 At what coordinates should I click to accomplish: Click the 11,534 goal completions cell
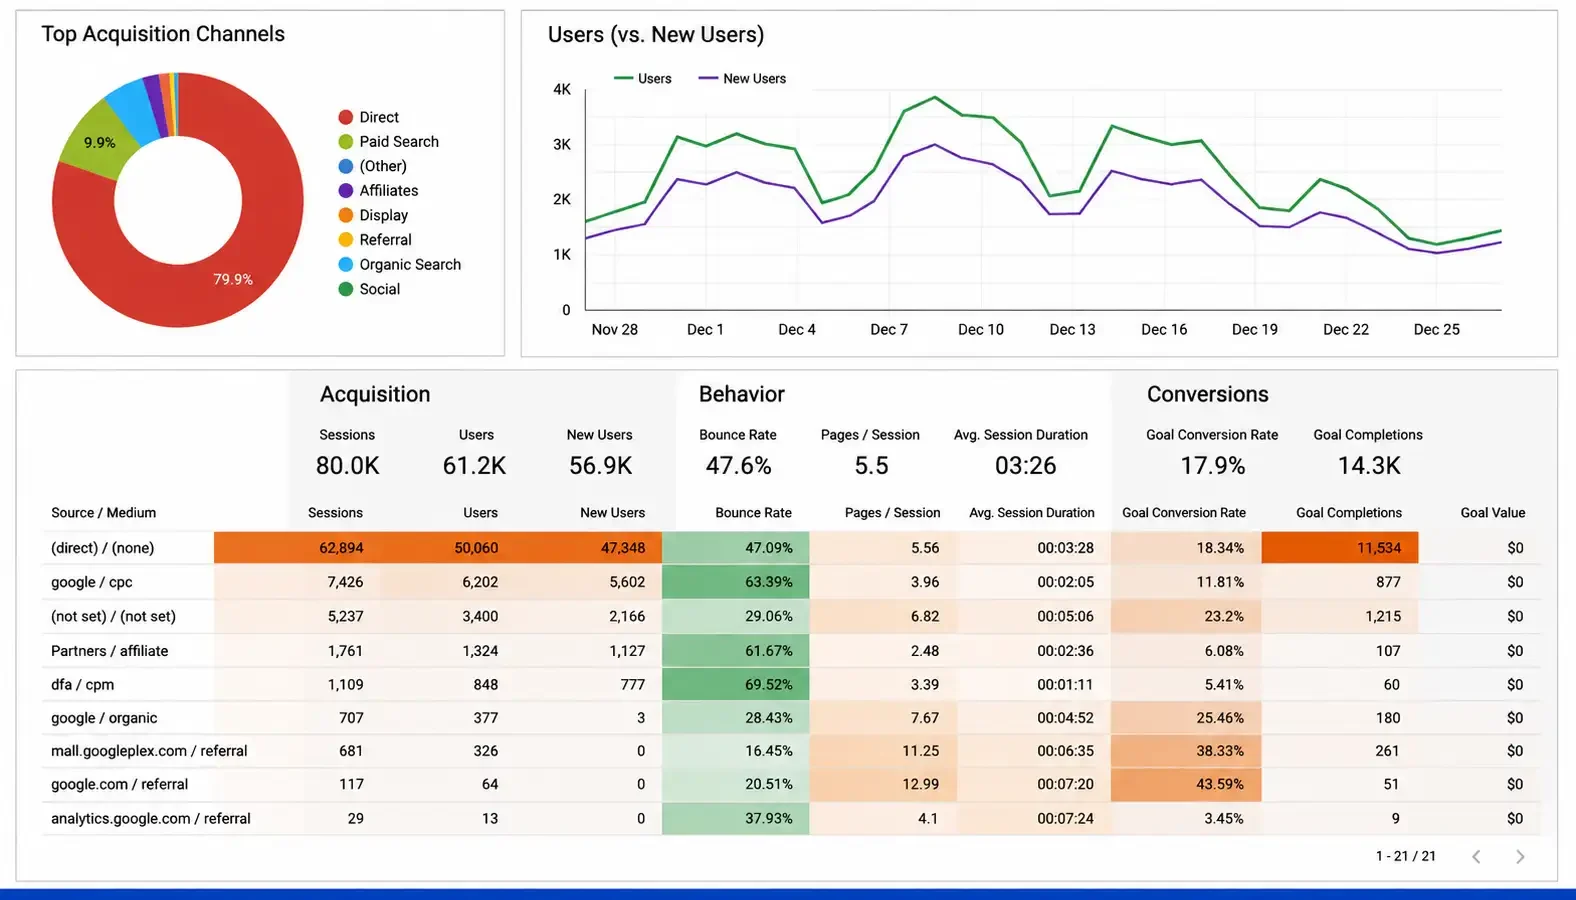1340,548
